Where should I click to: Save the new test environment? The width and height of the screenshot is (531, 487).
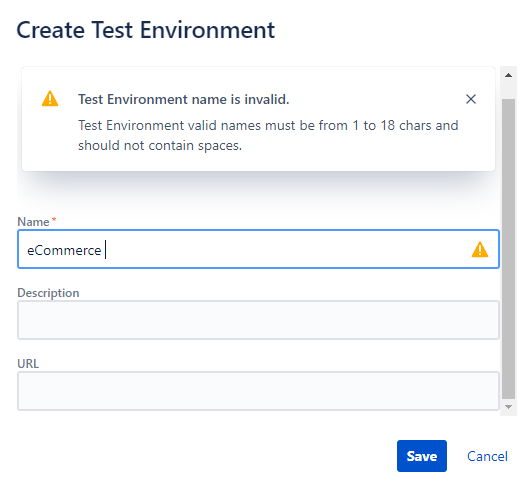422,456
